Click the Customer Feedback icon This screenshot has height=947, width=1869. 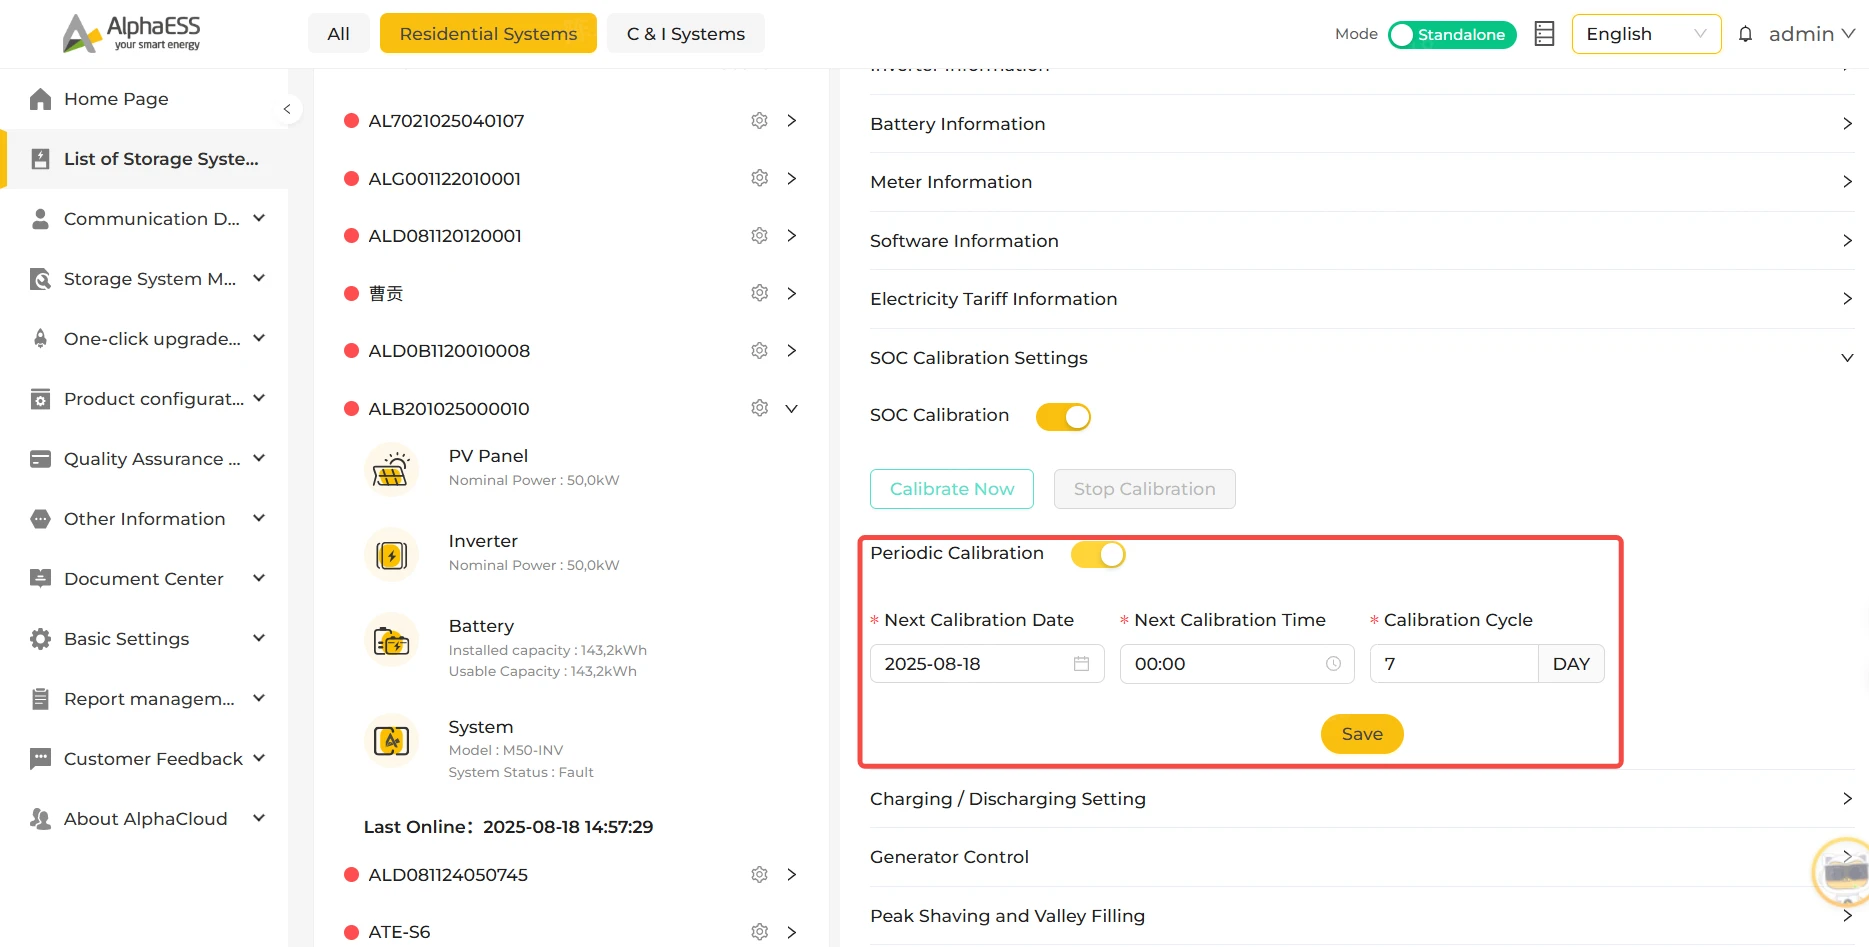tap(40, 759)
